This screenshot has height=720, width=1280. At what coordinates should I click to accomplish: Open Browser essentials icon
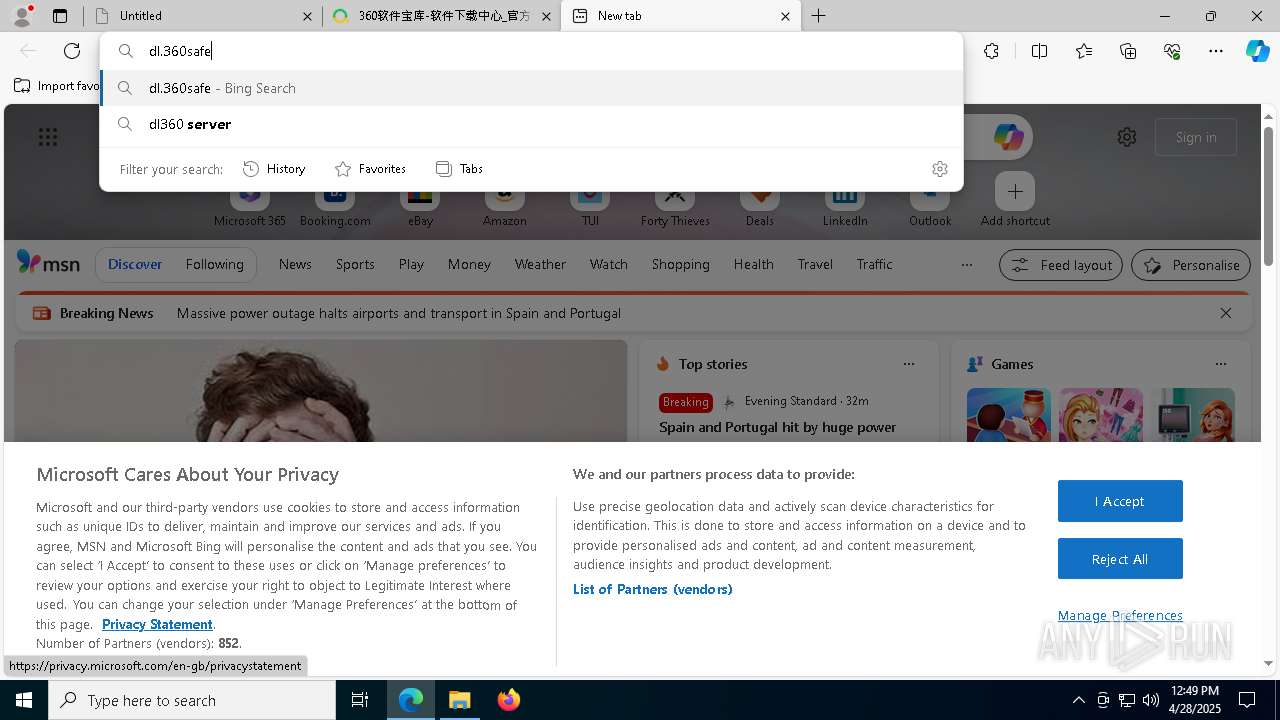tap(1172, 51)
